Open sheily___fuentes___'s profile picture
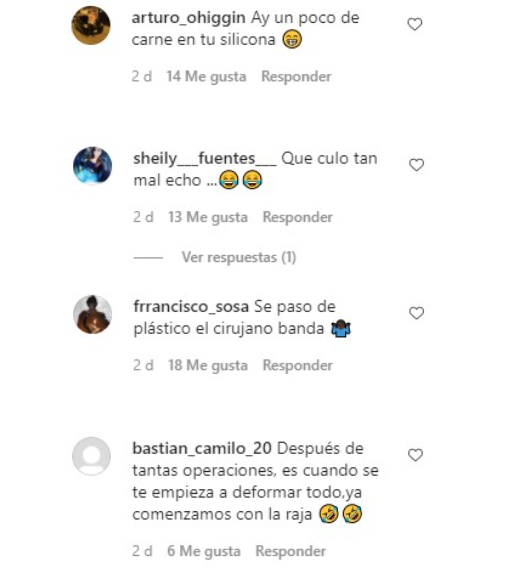The width and height of the screenshot is (518, 584). click(x=92, y=166)
